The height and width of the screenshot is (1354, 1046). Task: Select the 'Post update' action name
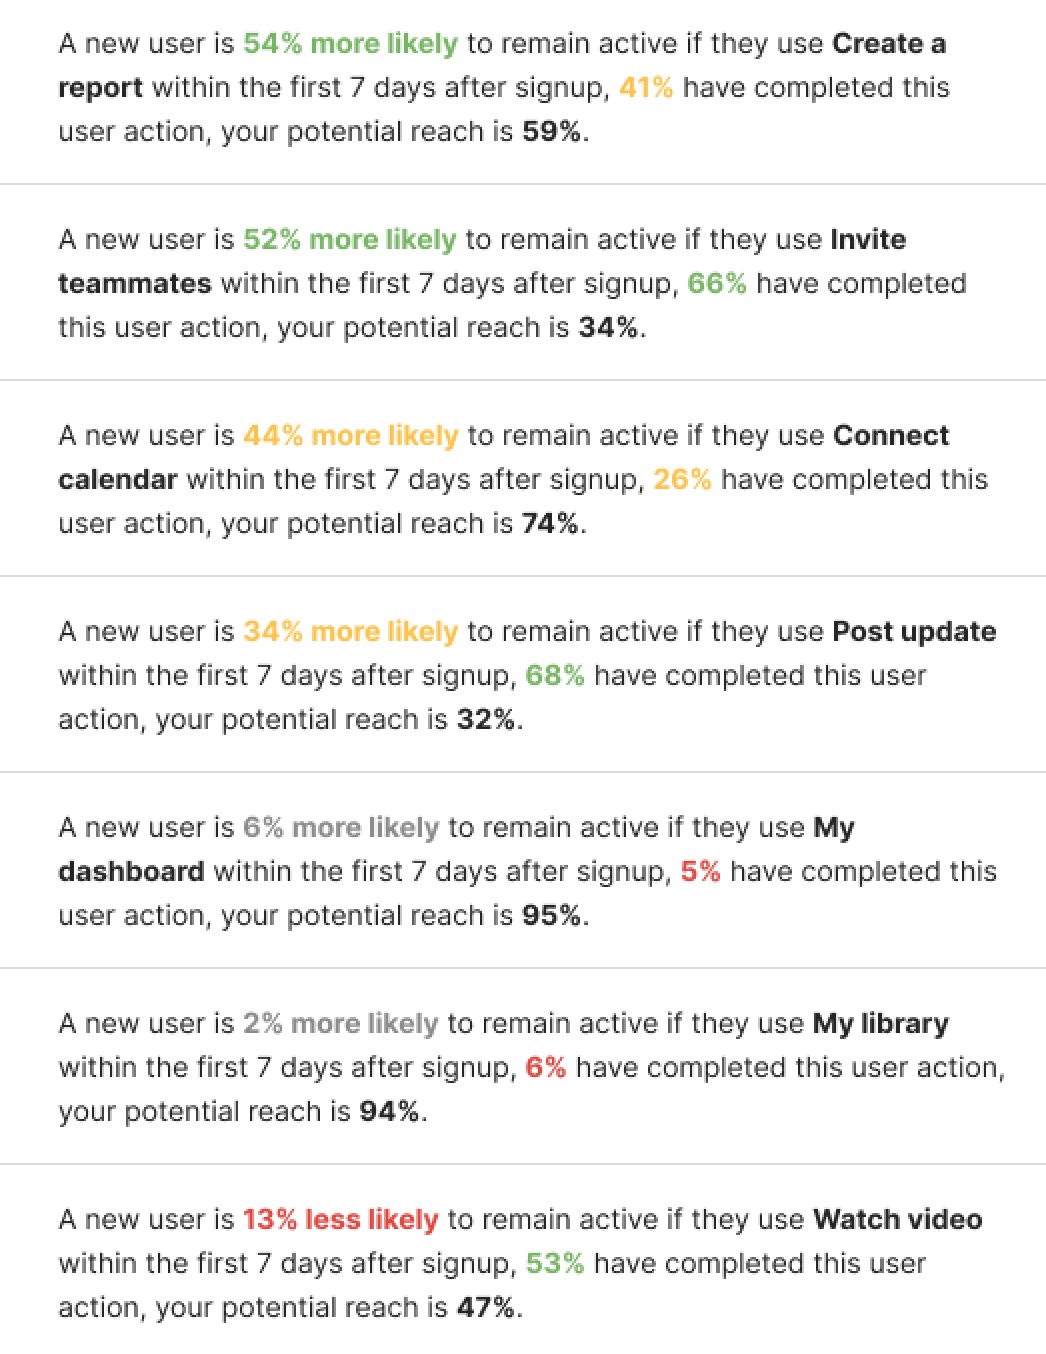coord(913,632)
